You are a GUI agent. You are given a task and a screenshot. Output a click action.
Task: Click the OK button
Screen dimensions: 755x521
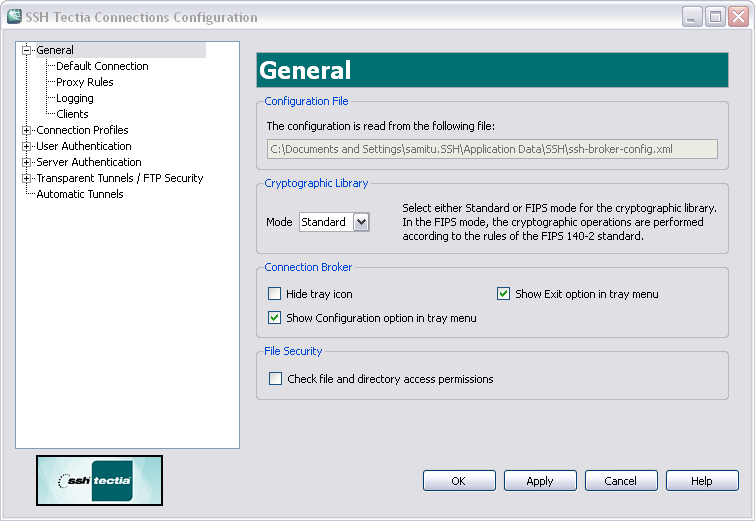tap(459, 481)
